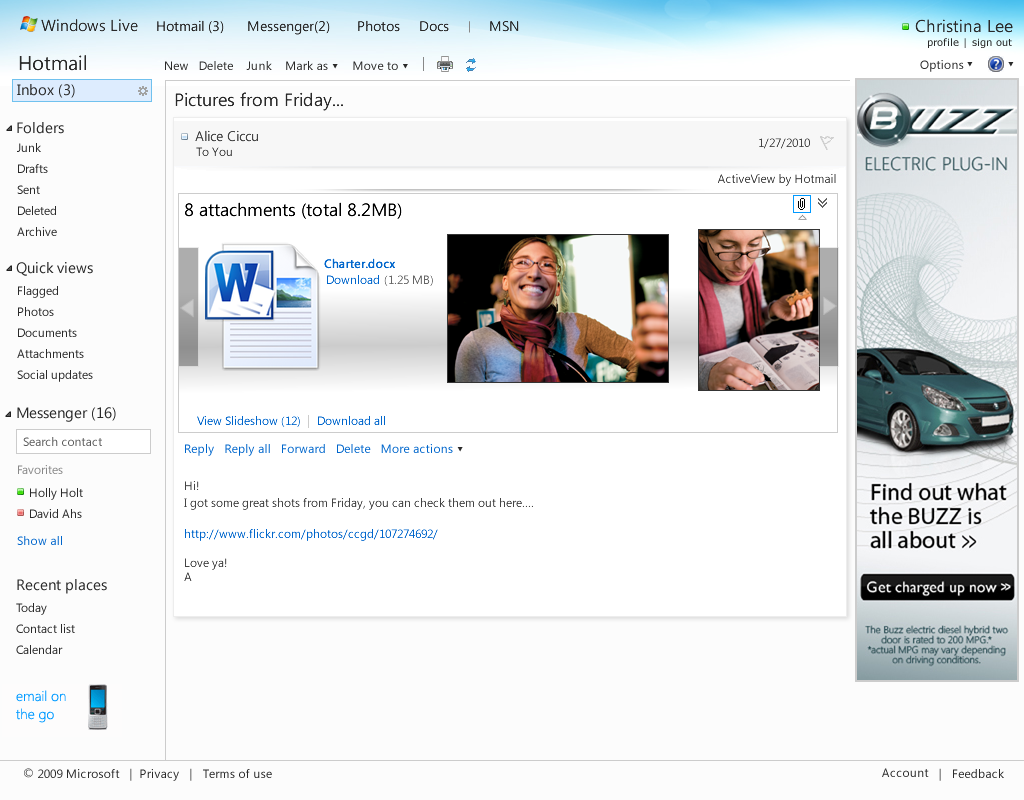The image size is (1024, 800).
Task: Open MSN from the top navigation
Action: tap(504, 26)
